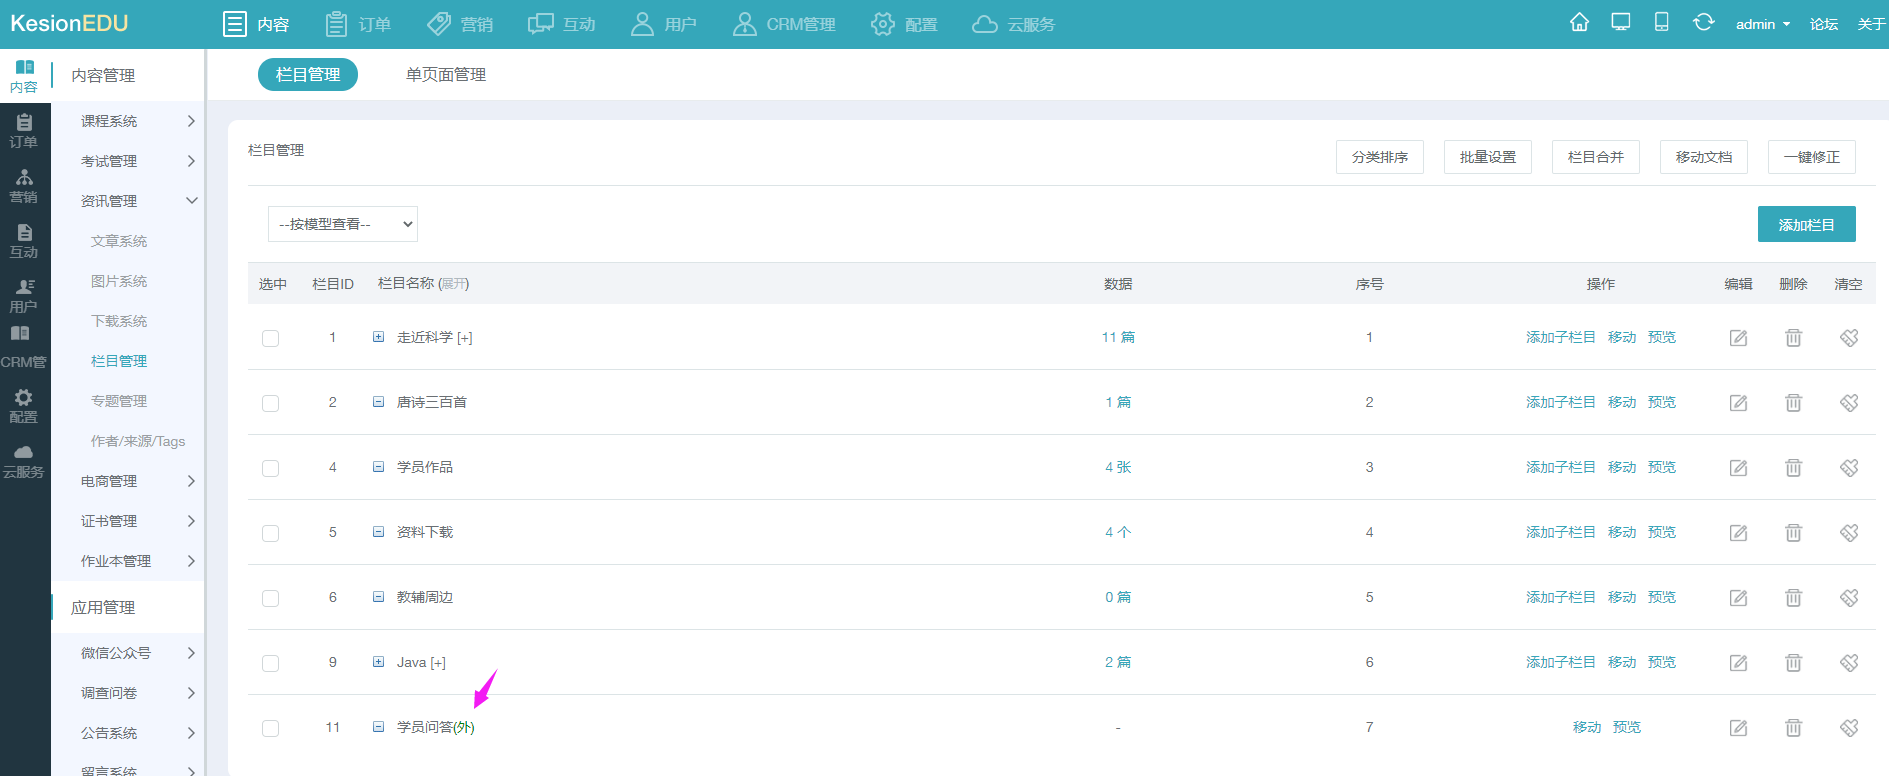The image size is (1889, 776).
Task: Click the 一键修正 button
Action: [x=1812, y=157]
